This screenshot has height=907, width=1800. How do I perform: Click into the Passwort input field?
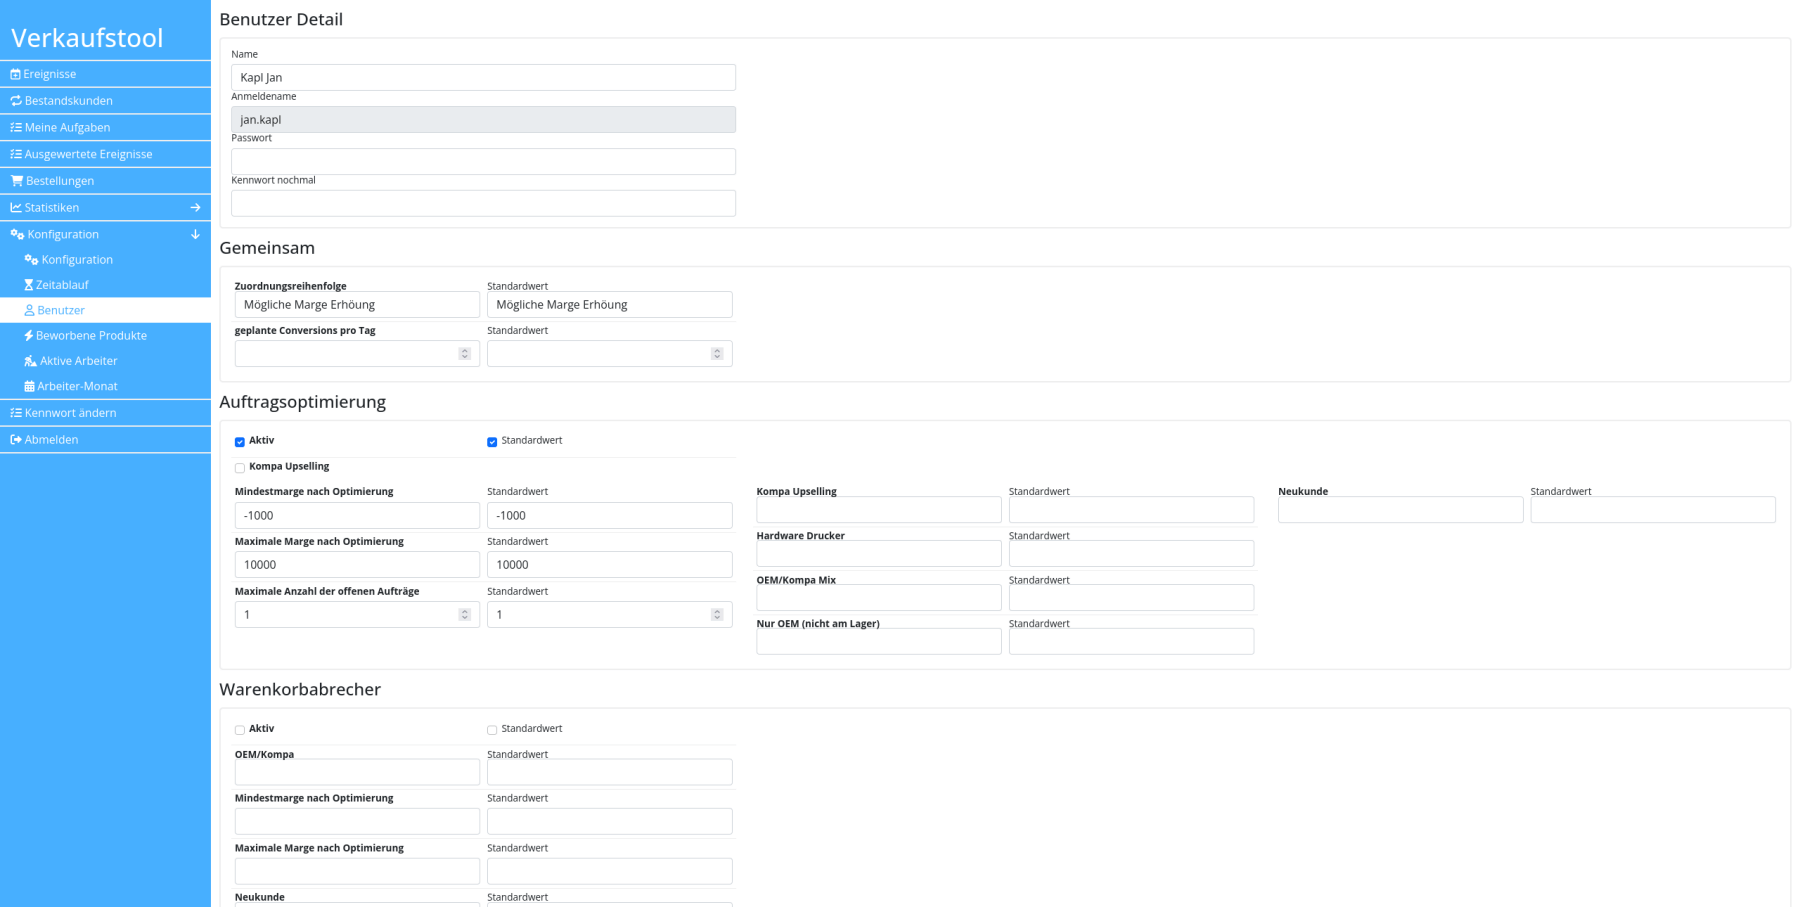pos(483,161)
